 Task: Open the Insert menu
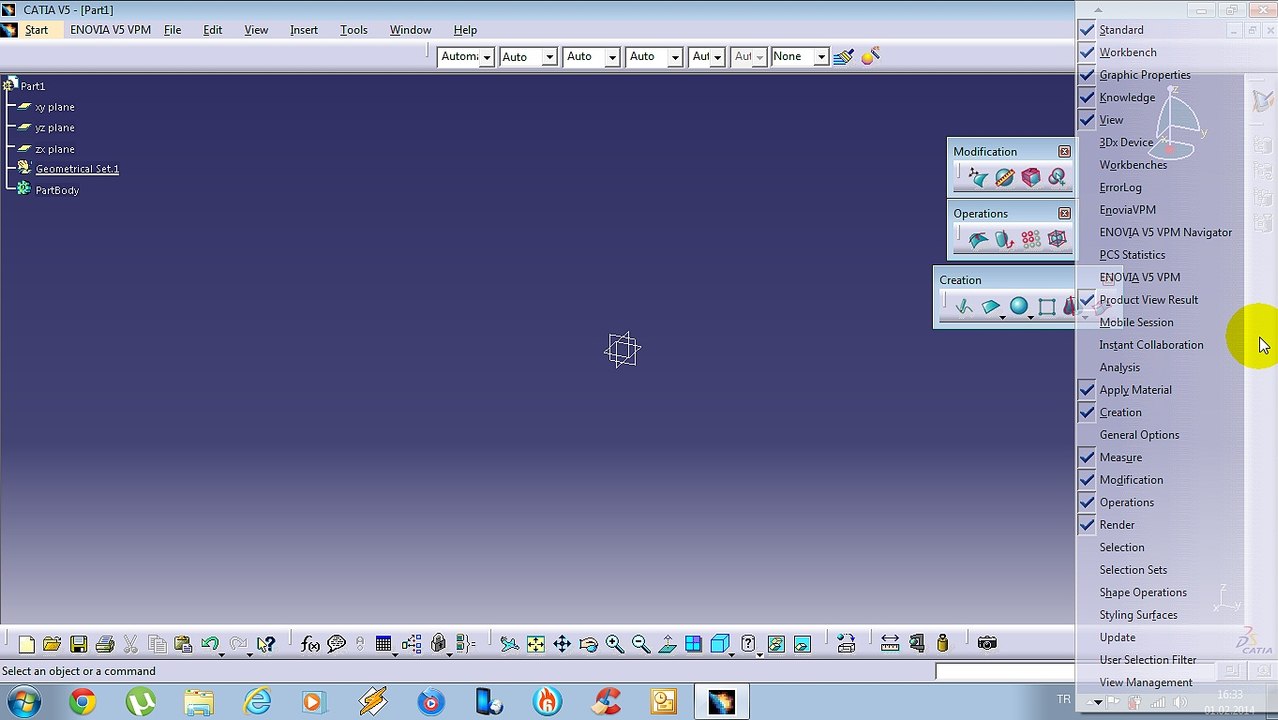[x=304, y=30]
